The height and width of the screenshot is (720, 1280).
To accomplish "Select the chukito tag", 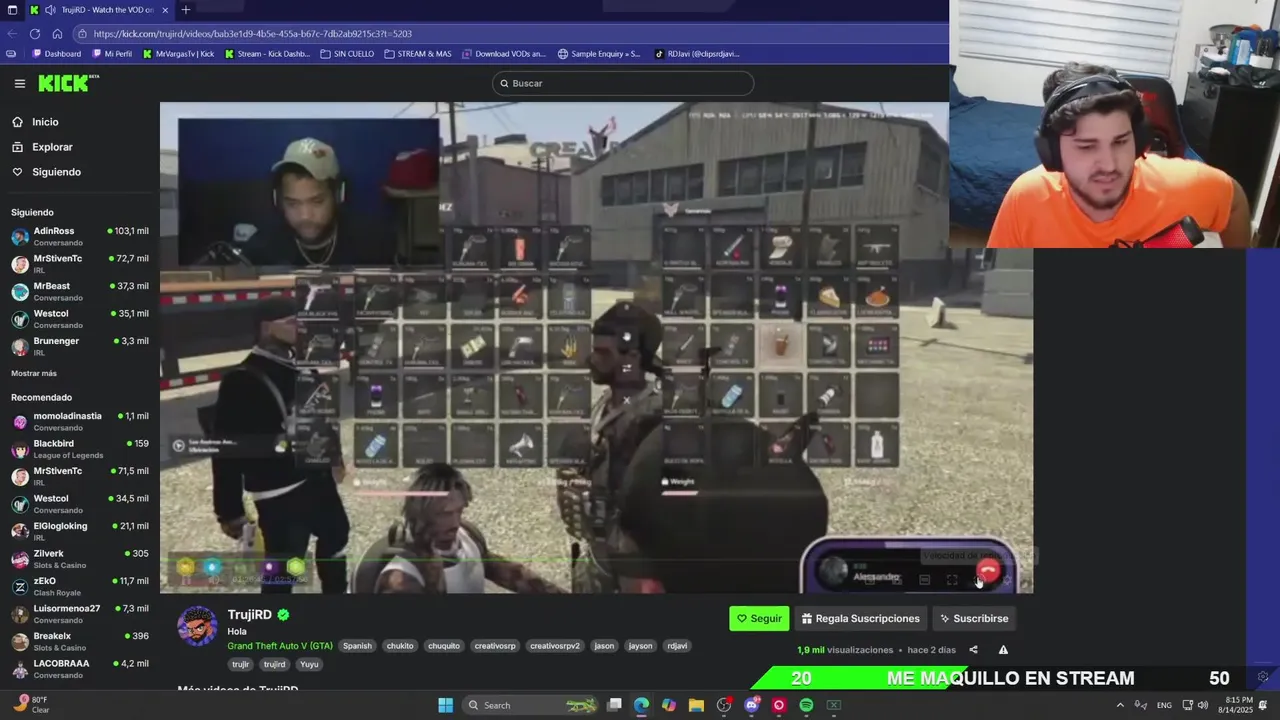I will [x=400, y=646].
